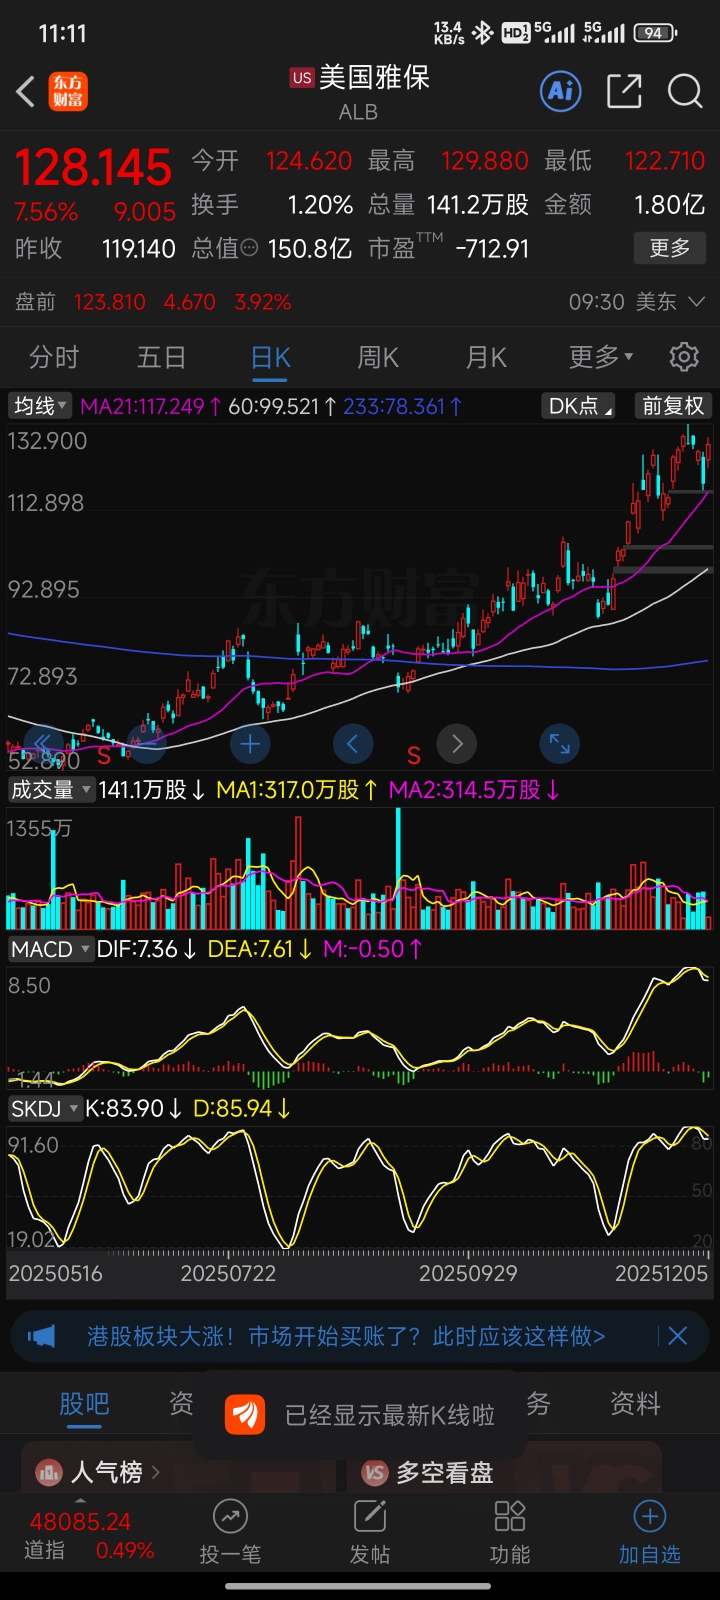Close the news banner with X

pos(677,1336)
